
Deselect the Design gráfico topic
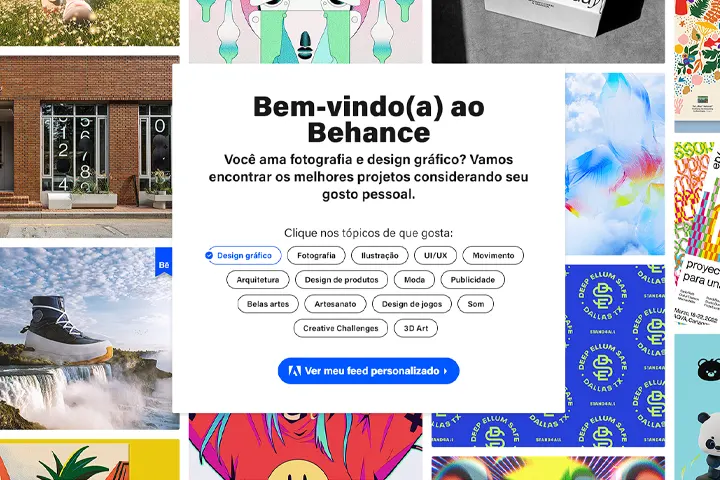(243, 255)
